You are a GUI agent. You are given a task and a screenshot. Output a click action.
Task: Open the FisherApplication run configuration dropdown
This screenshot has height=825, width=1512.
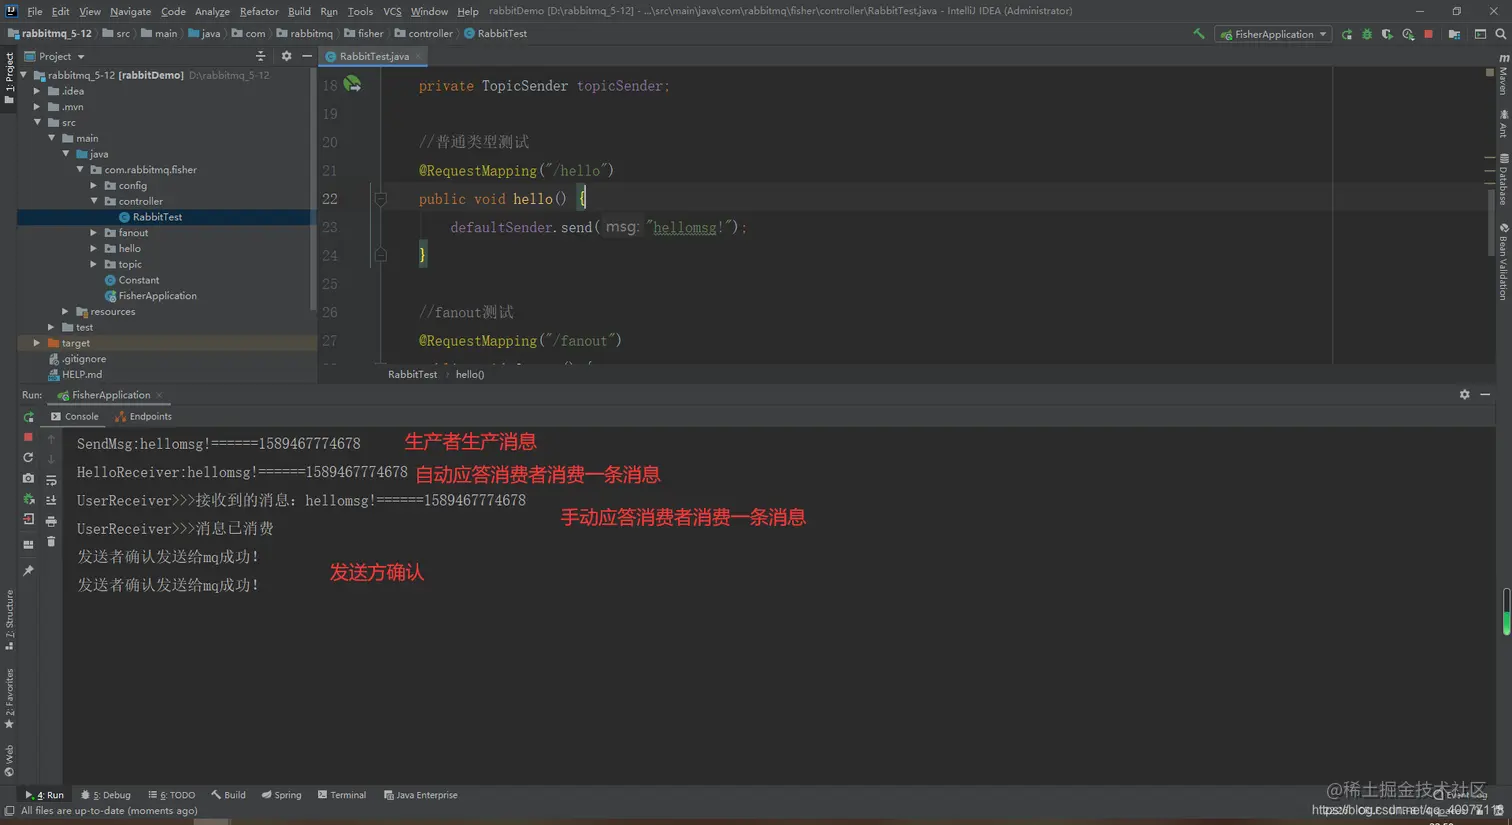point(1273,34)
